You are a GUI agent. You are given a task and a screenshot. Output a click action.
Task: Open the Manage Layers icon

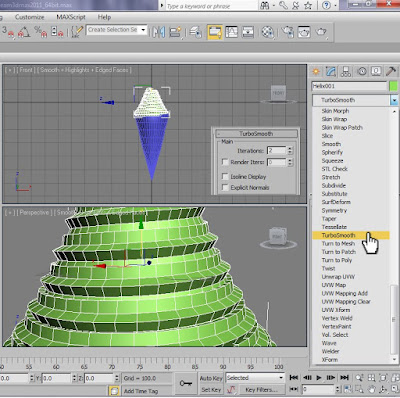coord(196,32)
